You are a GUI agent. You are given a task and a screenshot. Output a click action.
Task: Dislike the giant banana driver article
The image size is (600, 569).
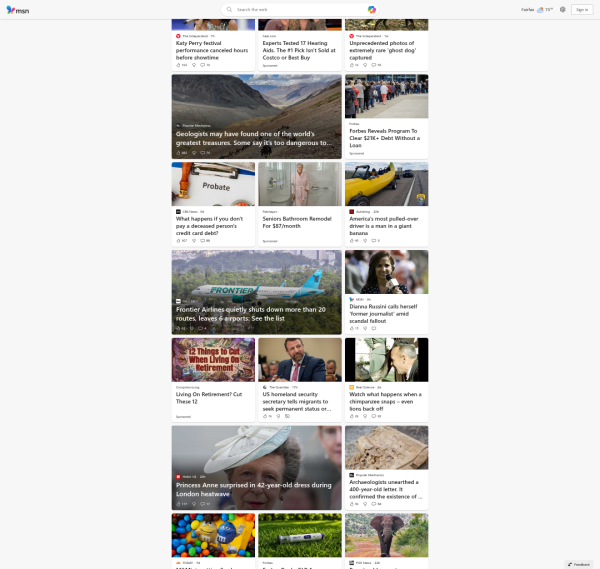(365, 241)
